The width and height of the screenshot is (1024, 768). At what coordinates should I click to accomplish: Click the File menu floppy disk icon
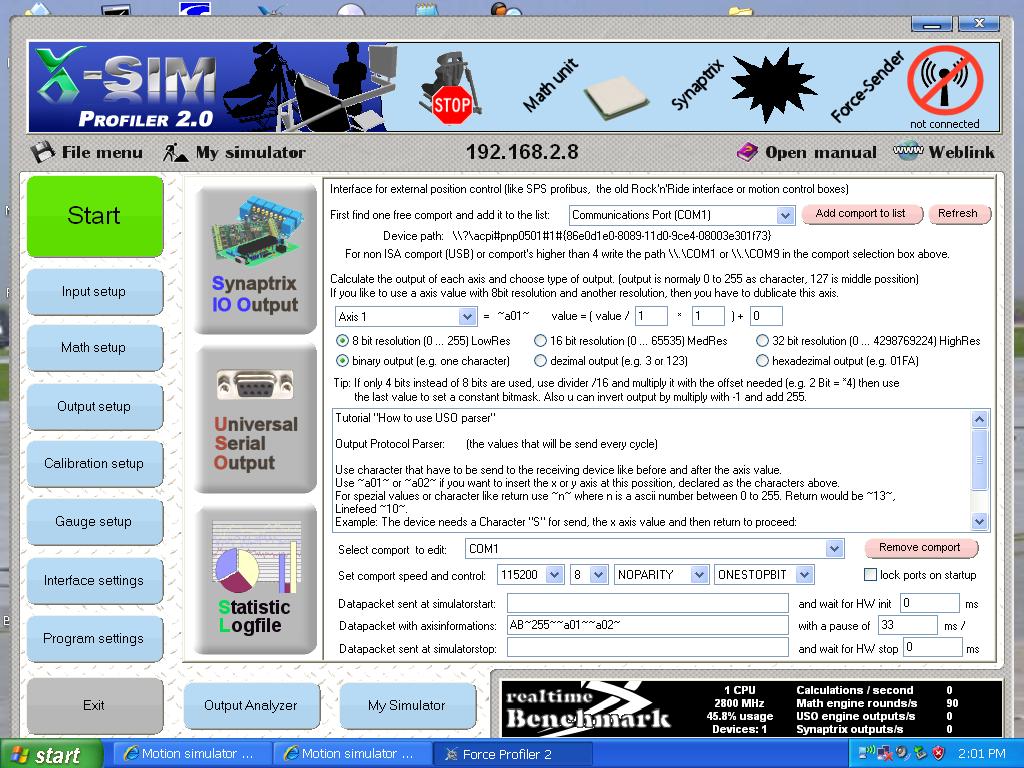click(42, 152)
